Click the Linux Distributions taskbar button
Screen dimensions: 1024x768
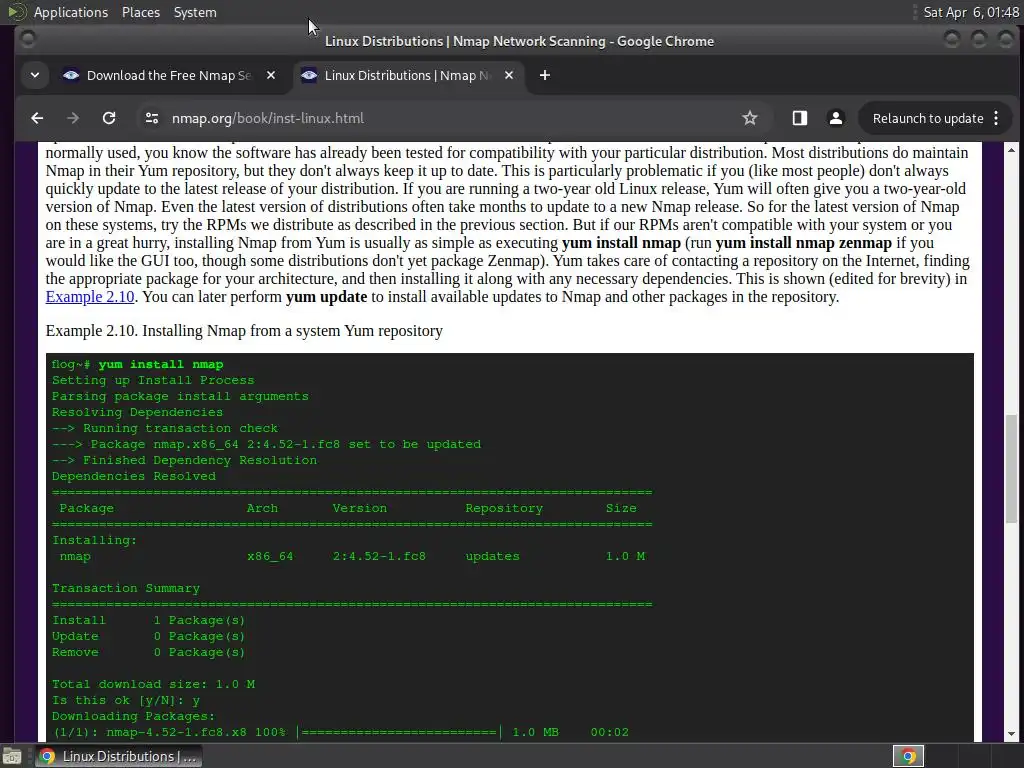tap(118, 756)
